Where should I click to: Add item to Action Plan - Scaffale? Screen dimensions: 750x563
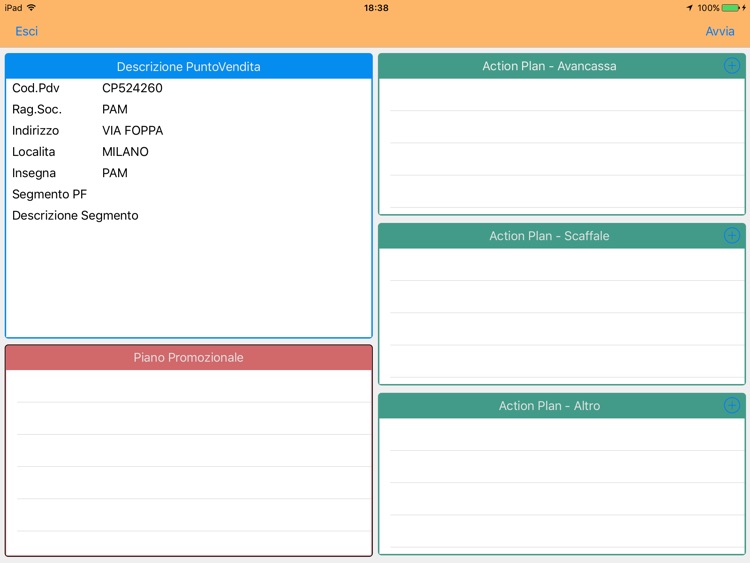point(732,235)
